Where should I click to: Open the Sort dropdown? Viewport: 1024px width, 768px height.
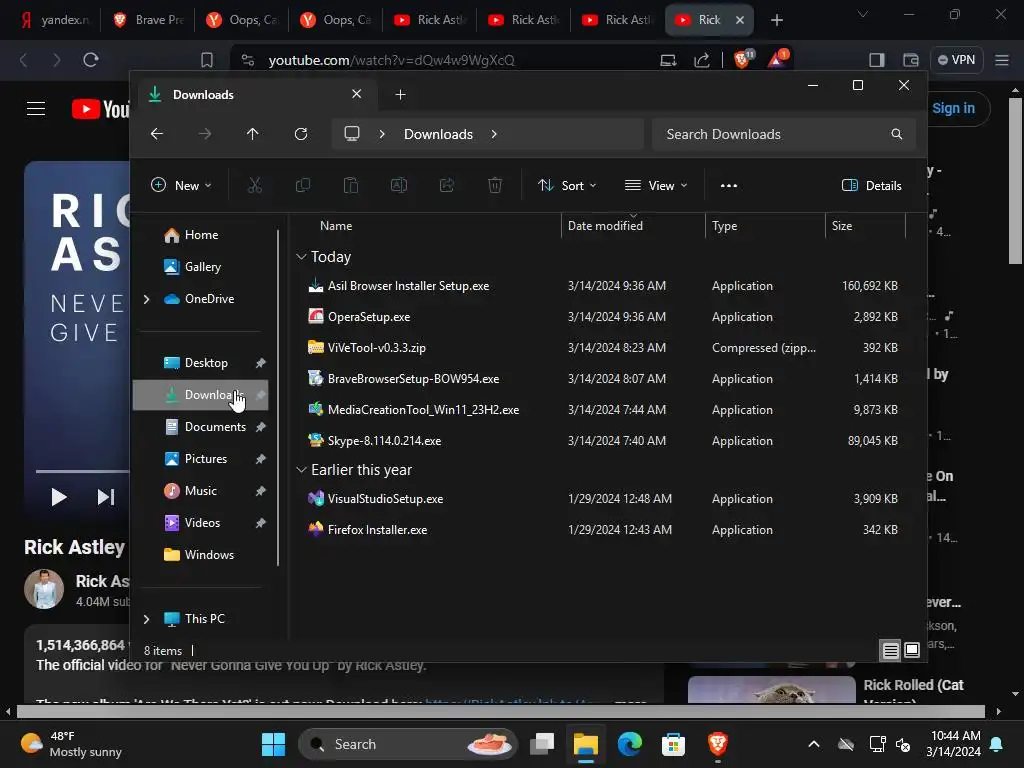[567, 185]
